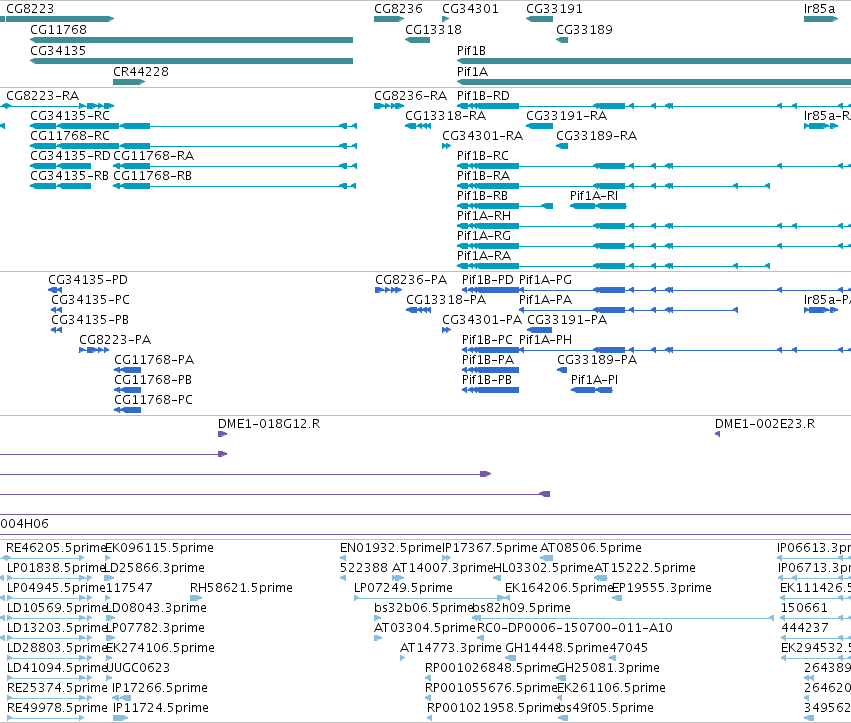Open protein CG11768-PB label
Image resolution: width=851 pixels, height=723 pixels.
pyautogui.click(x=153, y=380)
